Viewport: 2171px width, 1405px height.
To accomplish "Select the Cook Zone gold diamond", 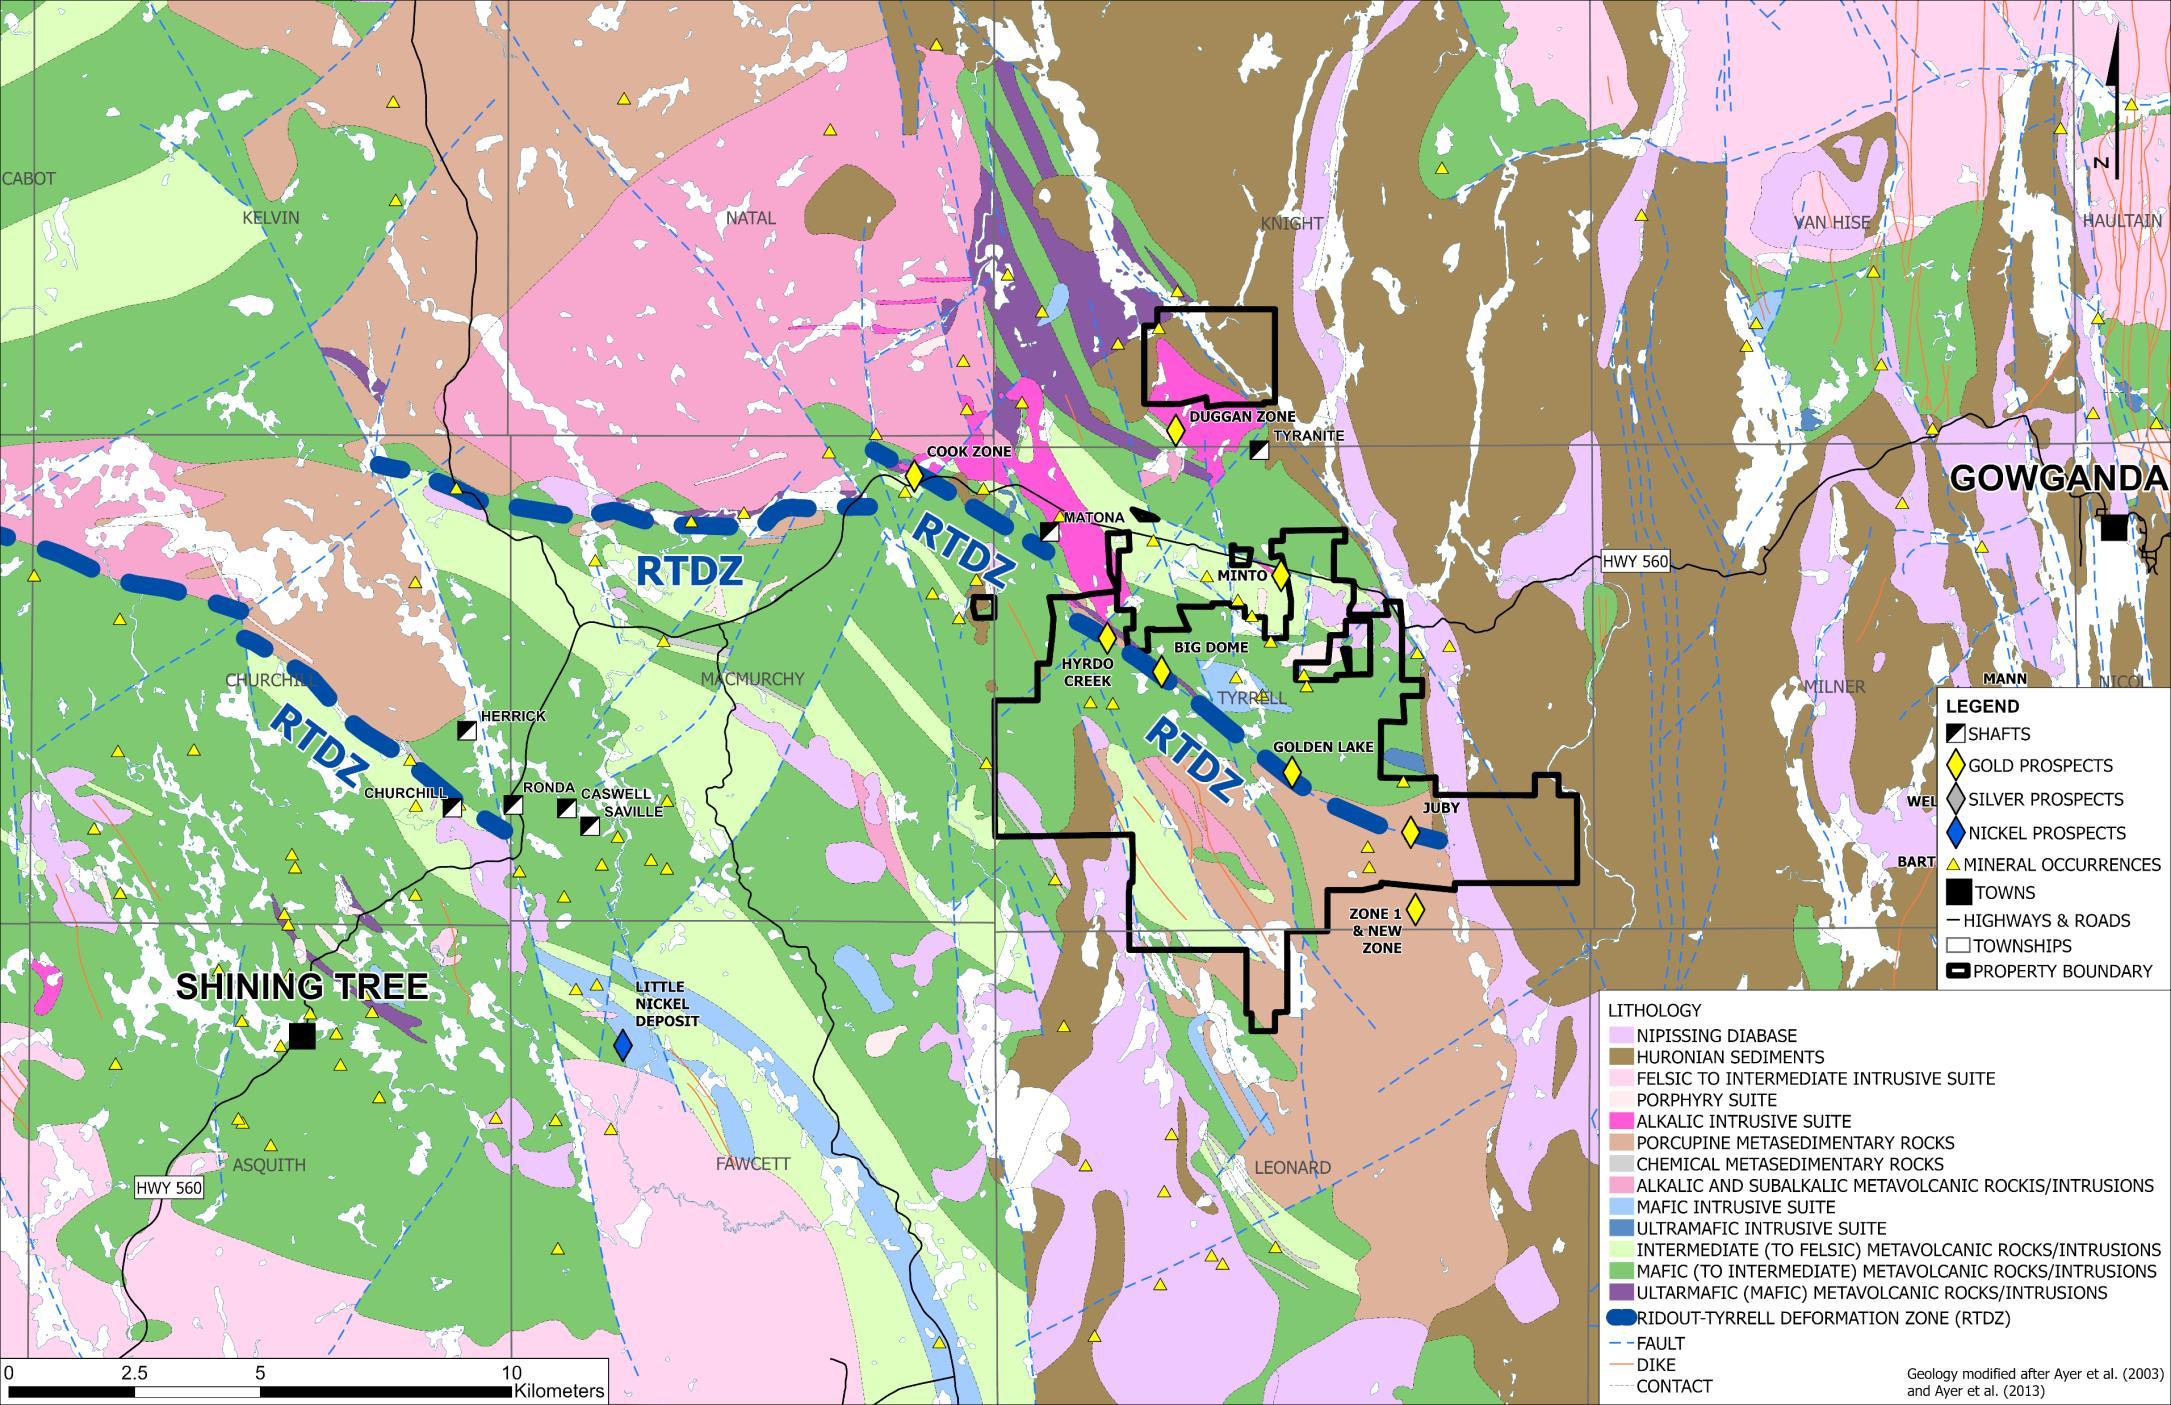I will pyautogui.click(x=914, y=475).
